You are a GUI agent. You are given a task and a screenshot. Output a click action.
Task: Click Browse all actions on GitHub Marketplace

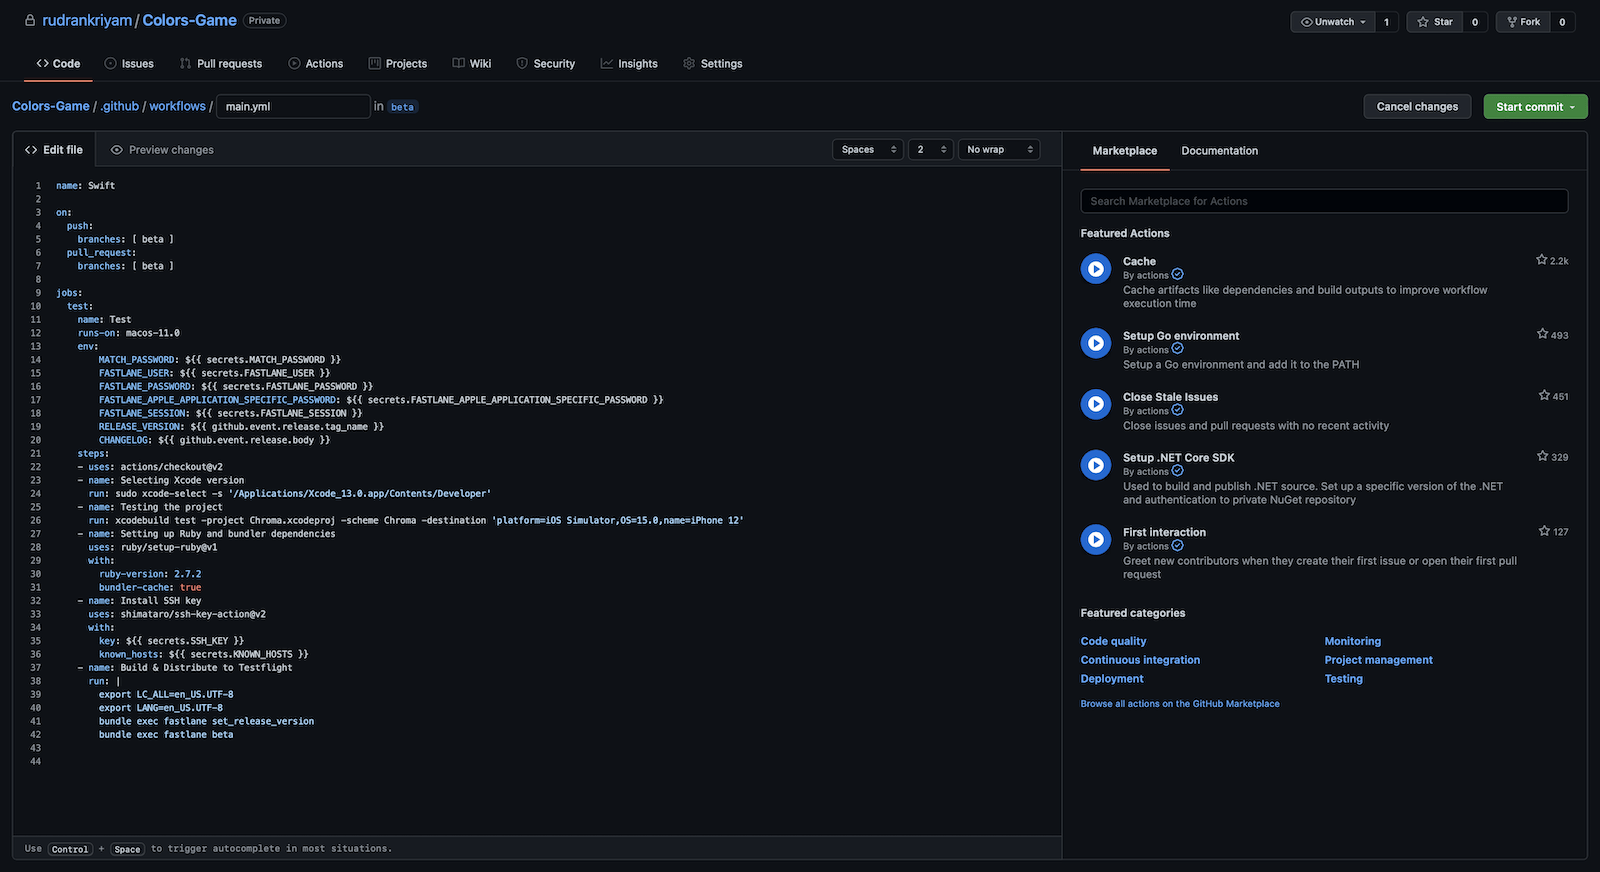[1180, 704]
